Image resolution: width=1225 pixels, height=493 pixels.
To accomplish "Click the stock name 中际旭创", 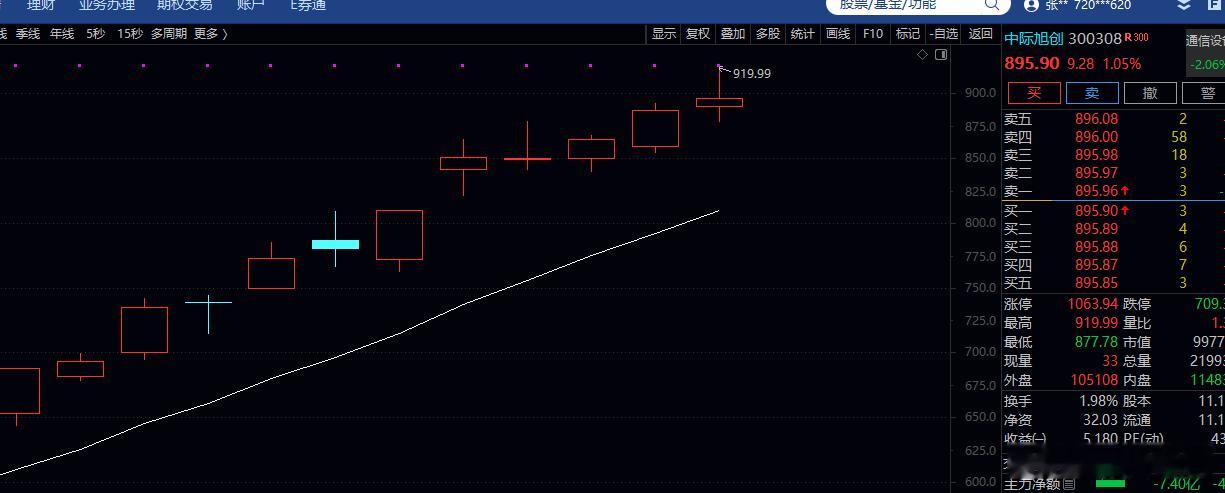I will point(1034,39).
